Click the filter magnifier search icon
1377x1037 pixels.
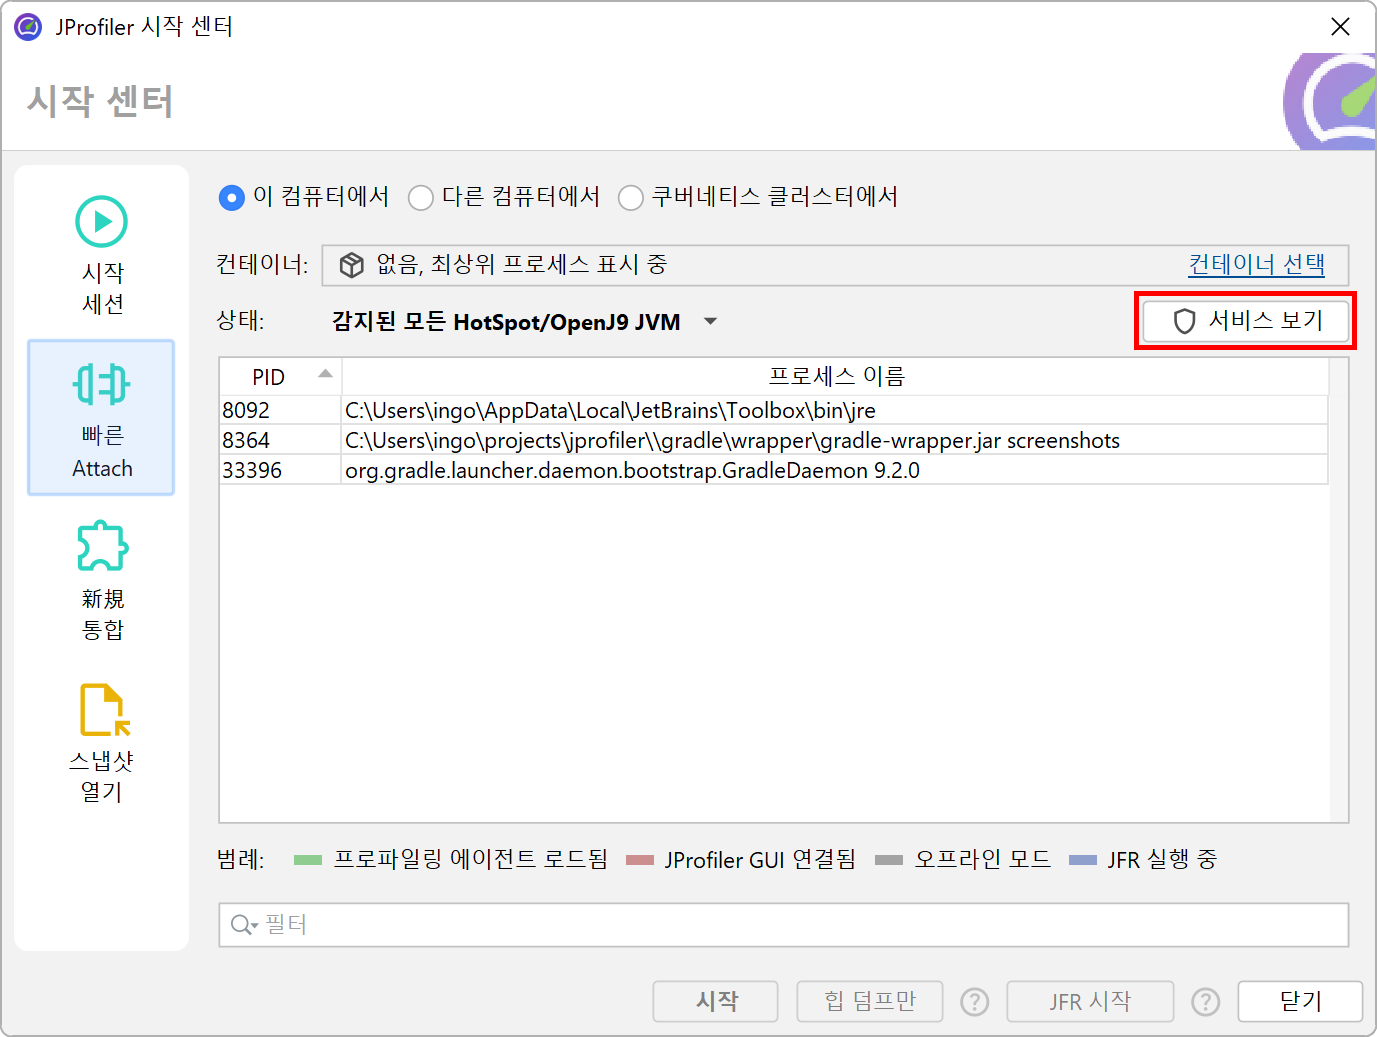point(242,925)
